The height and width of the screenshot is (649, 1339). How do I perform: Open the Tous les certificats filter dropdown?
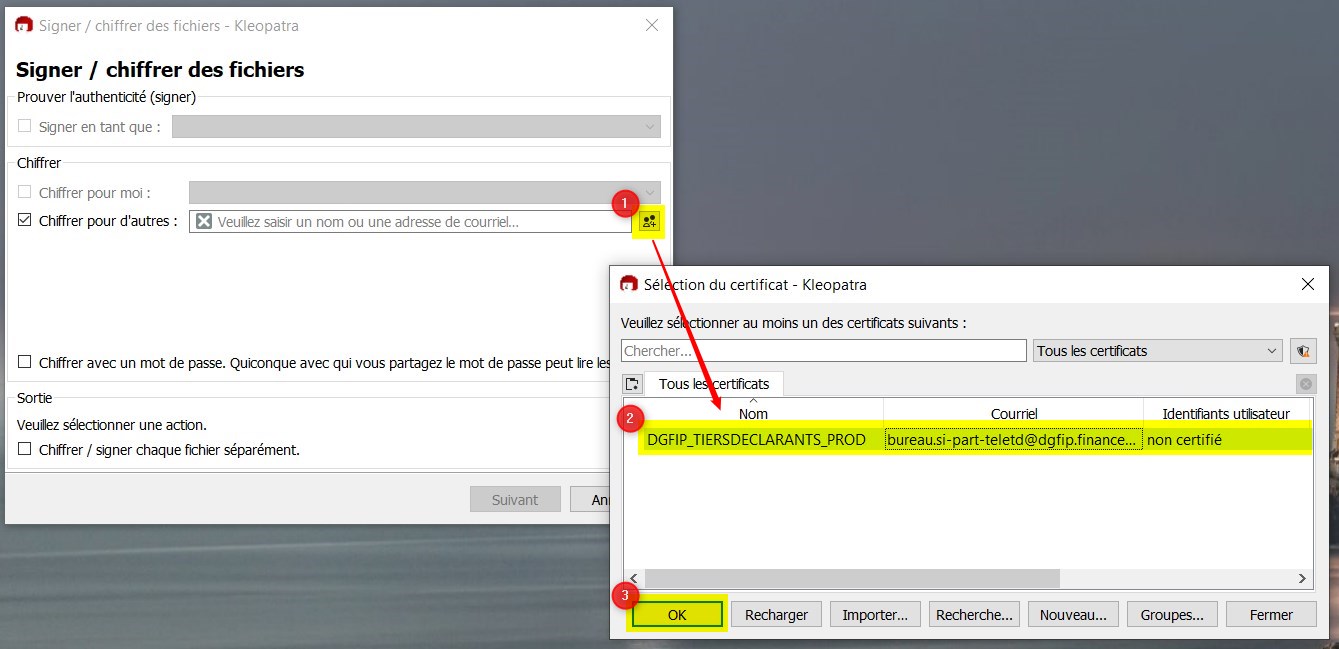pyautogui.click(x=1158, y=351)
